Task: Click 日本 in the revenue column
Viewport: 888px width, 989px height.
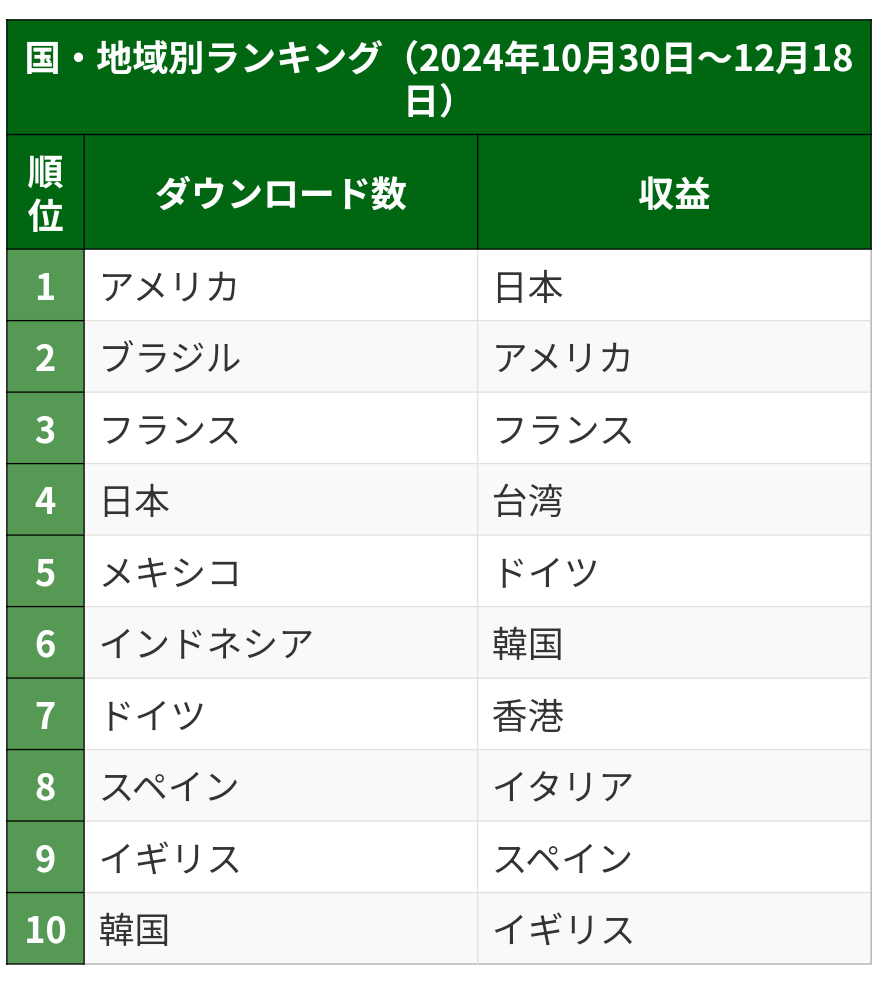Action: (x=528, y=287)
